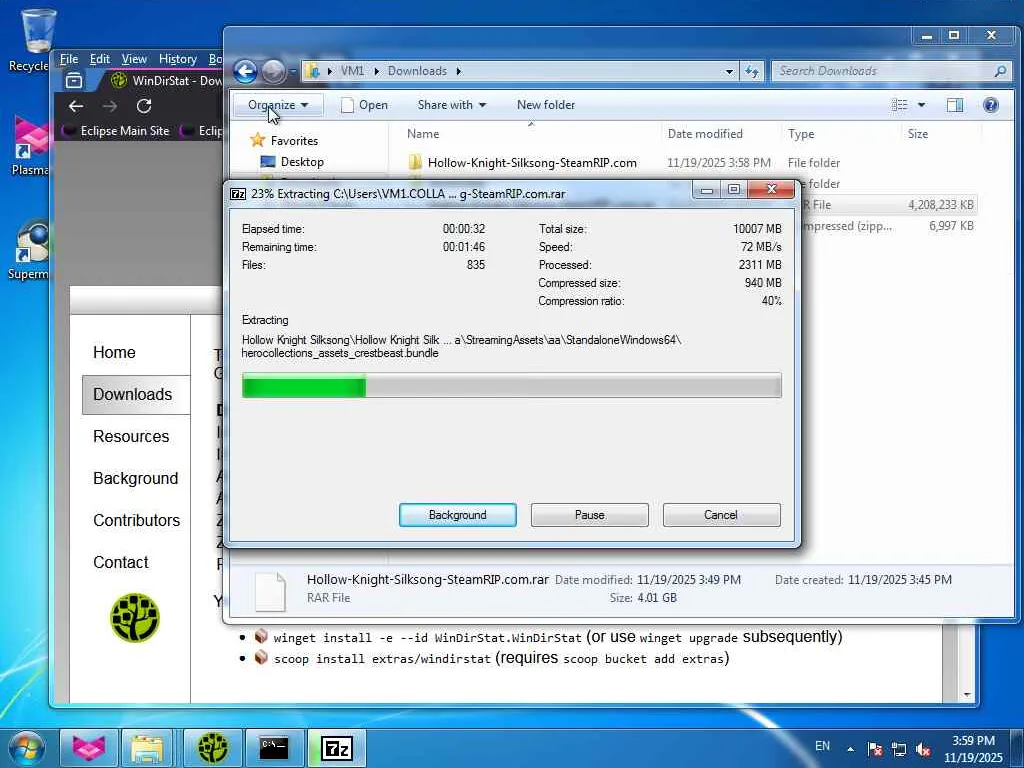Click the Supermium desktop shortcut

pyautogui.click(x=29, y=249)
